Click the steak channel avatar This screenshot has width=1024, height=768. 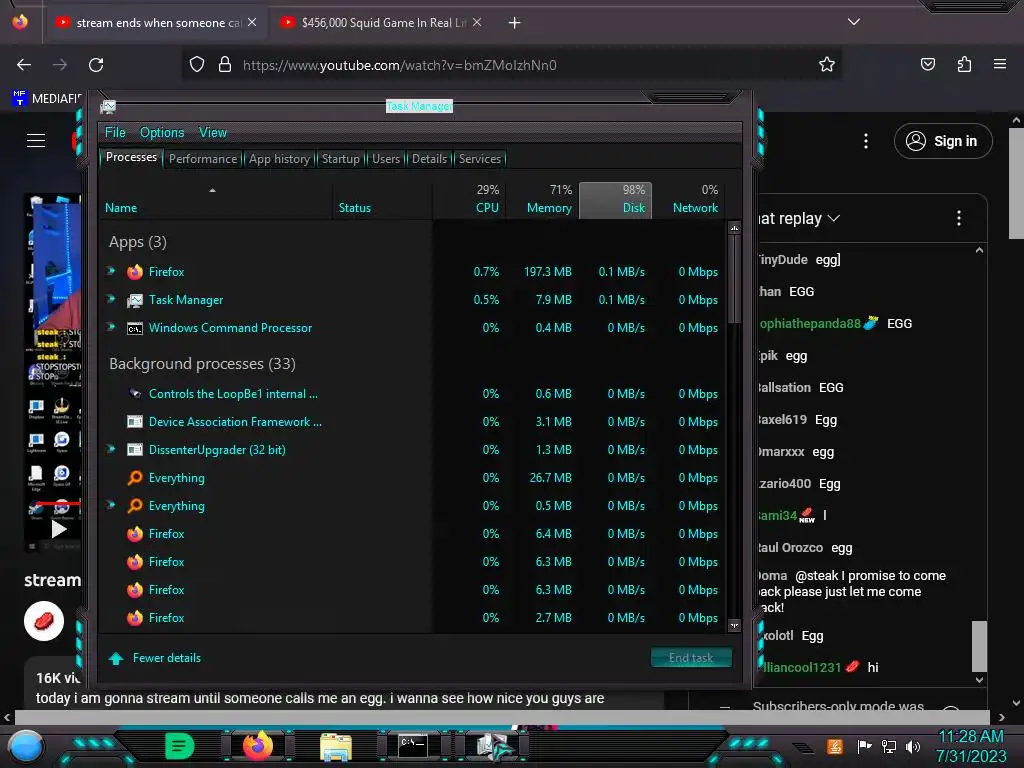tap(44, 621)
